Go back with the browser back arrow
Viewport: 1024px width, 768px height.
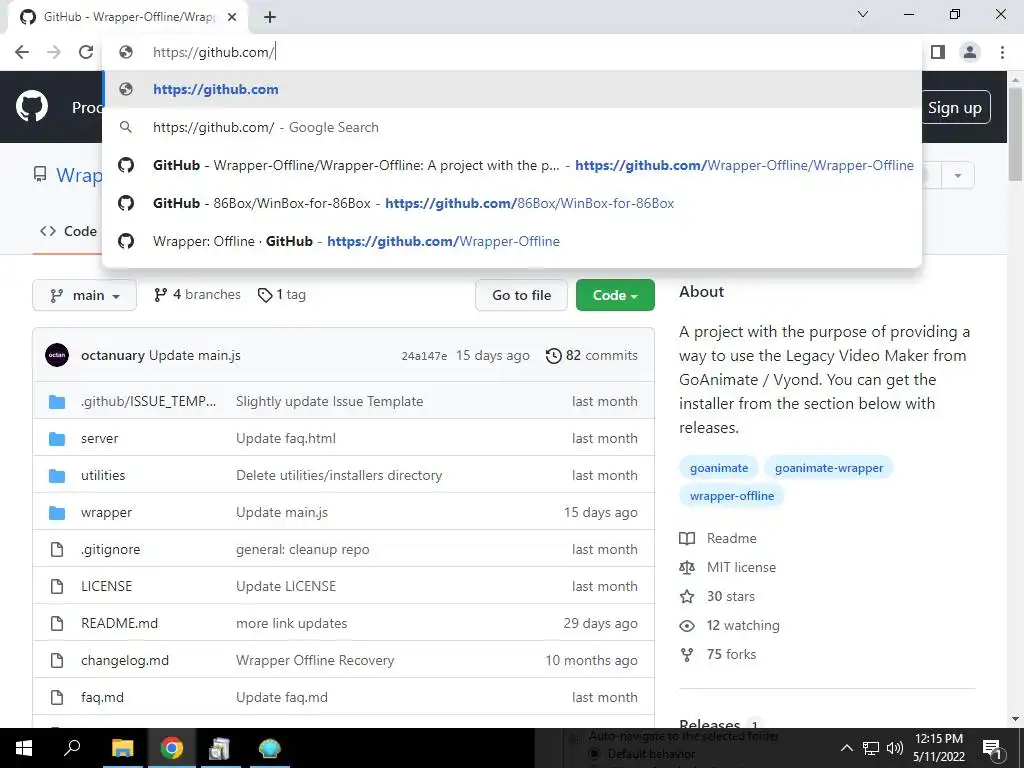[x=22, y=52]
